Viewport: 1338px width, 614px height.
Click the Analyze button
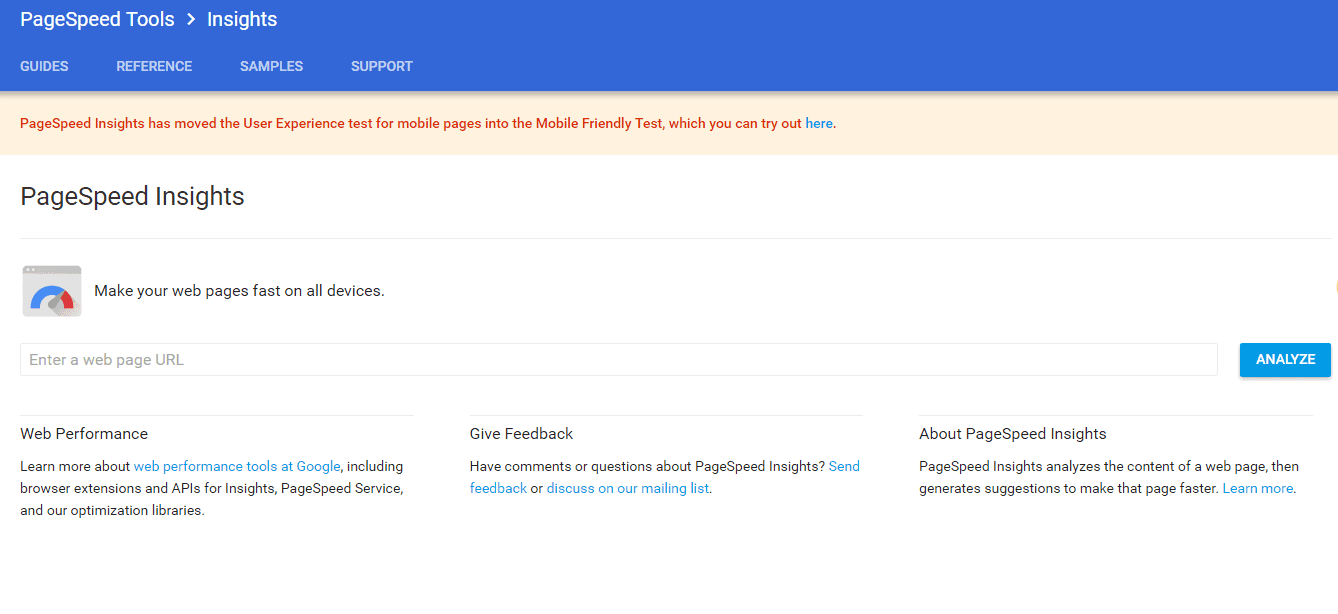point(1285,360)
